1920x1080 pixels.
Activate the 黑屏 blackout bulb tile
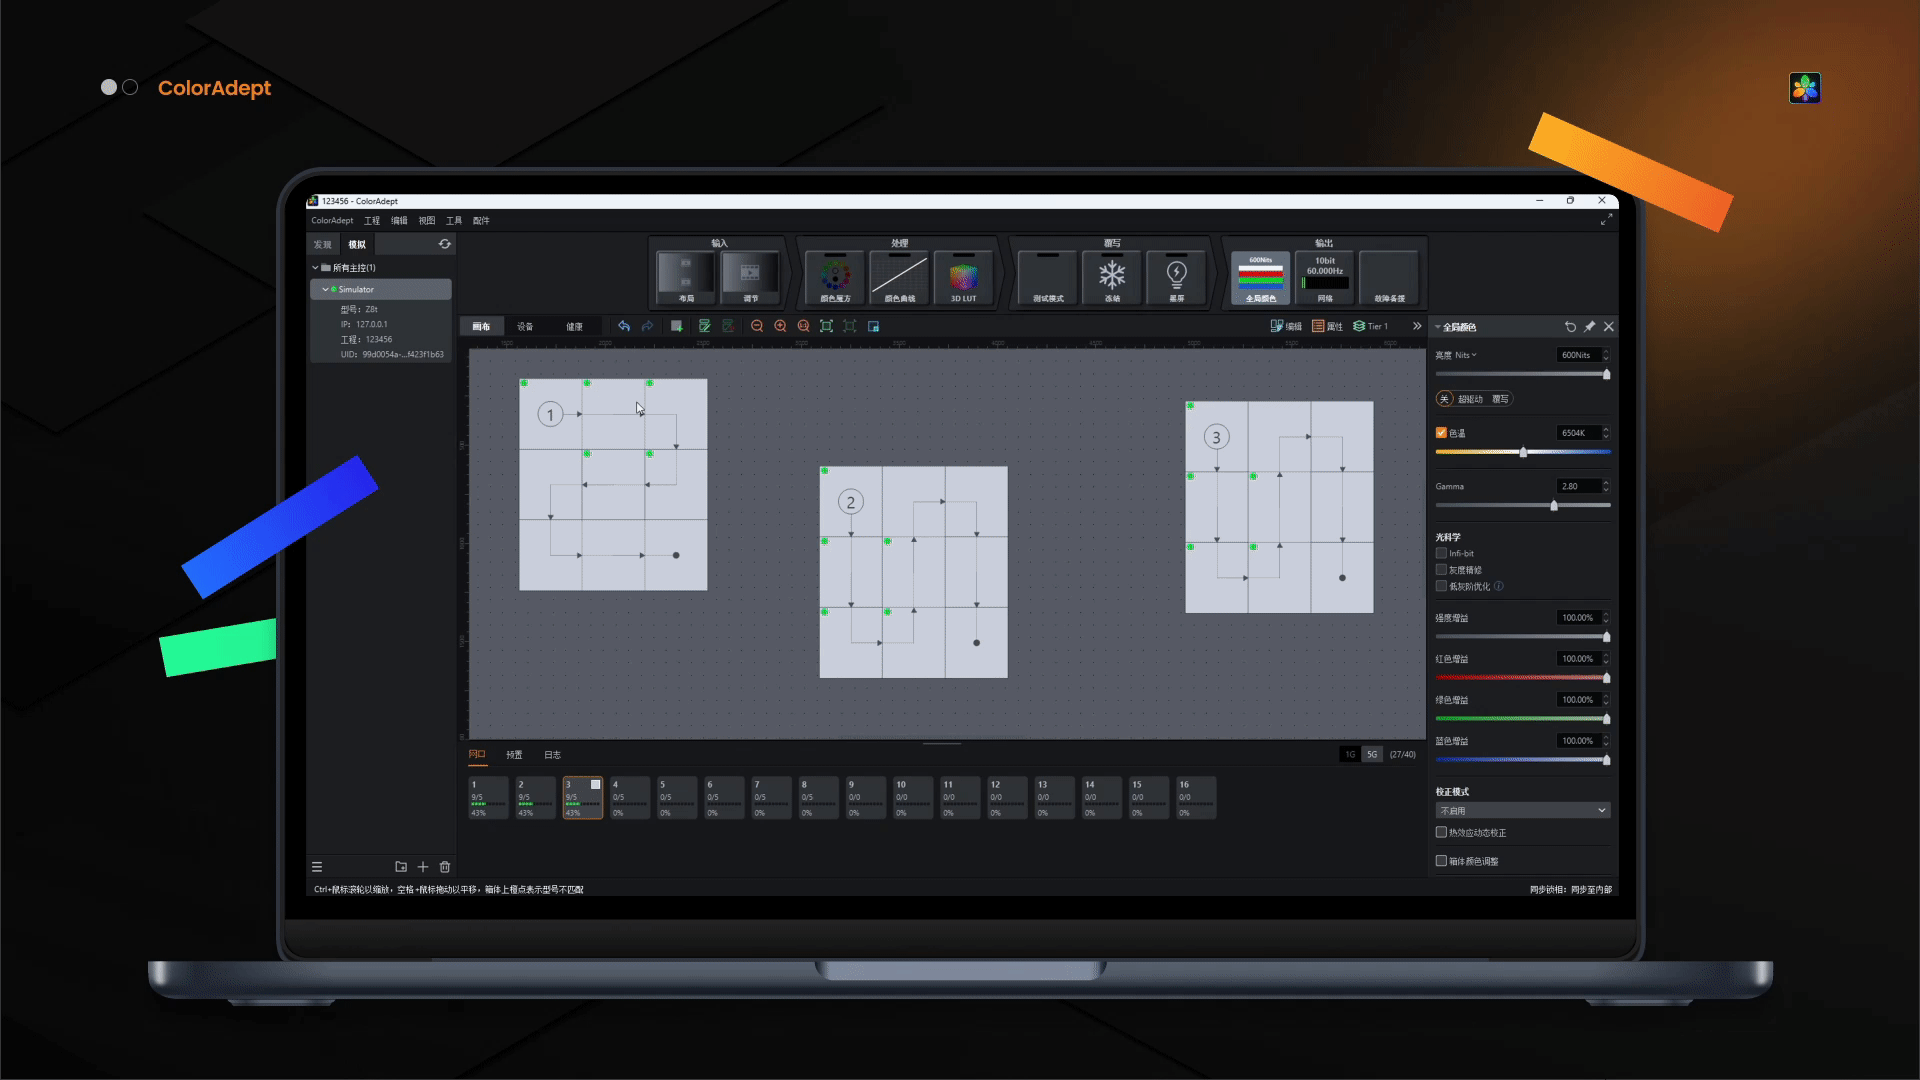(1176, 277)
